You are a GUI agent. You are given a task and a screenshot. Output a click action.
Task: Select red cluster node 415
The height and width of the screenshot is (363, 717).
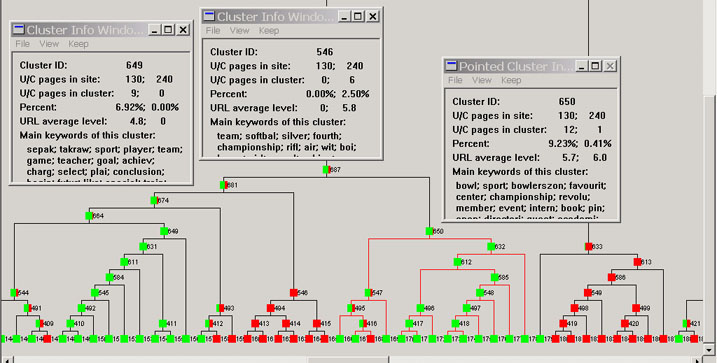pyautogui.click(x=317, y=324)
